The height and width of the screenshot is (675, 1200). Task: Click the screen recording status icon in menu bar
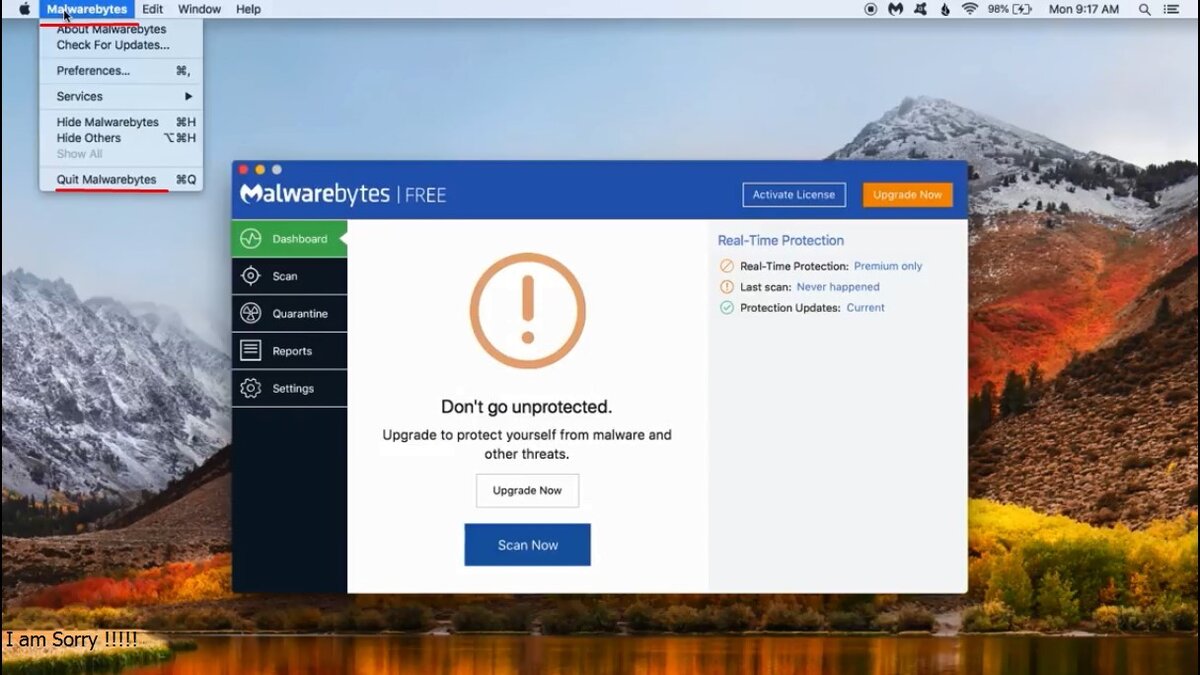point(870,9)
